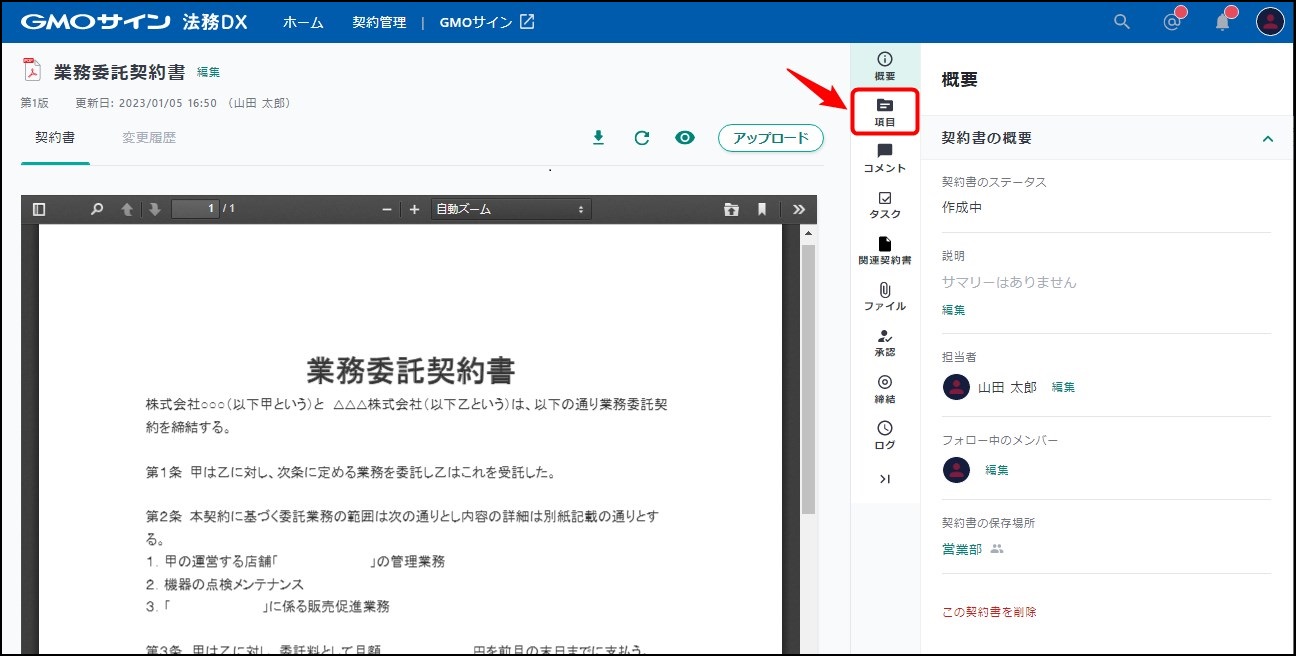Viewport: 1296px width, 656px height.
Task: Open the ログ history panel
Action: pyautogui.click(x=884, y=434)
